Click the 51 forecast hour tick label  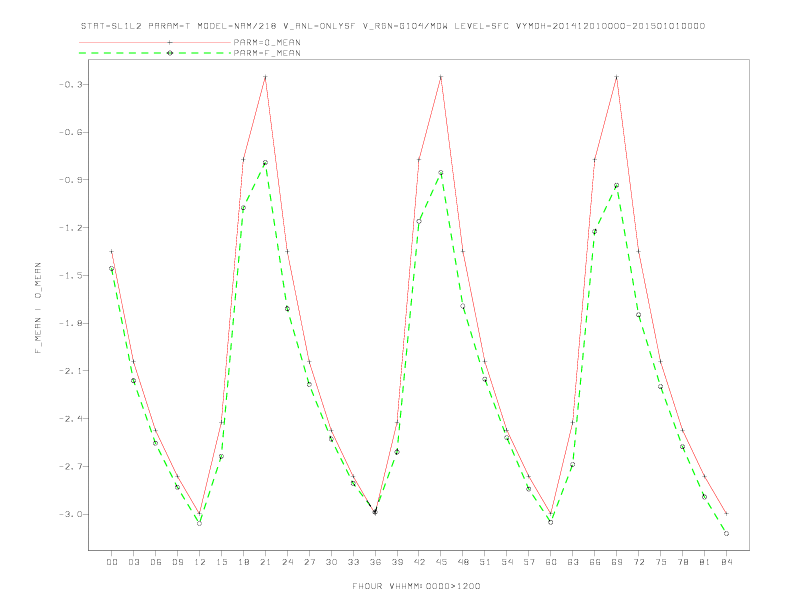pyautogui.click(x=485, y=562)
